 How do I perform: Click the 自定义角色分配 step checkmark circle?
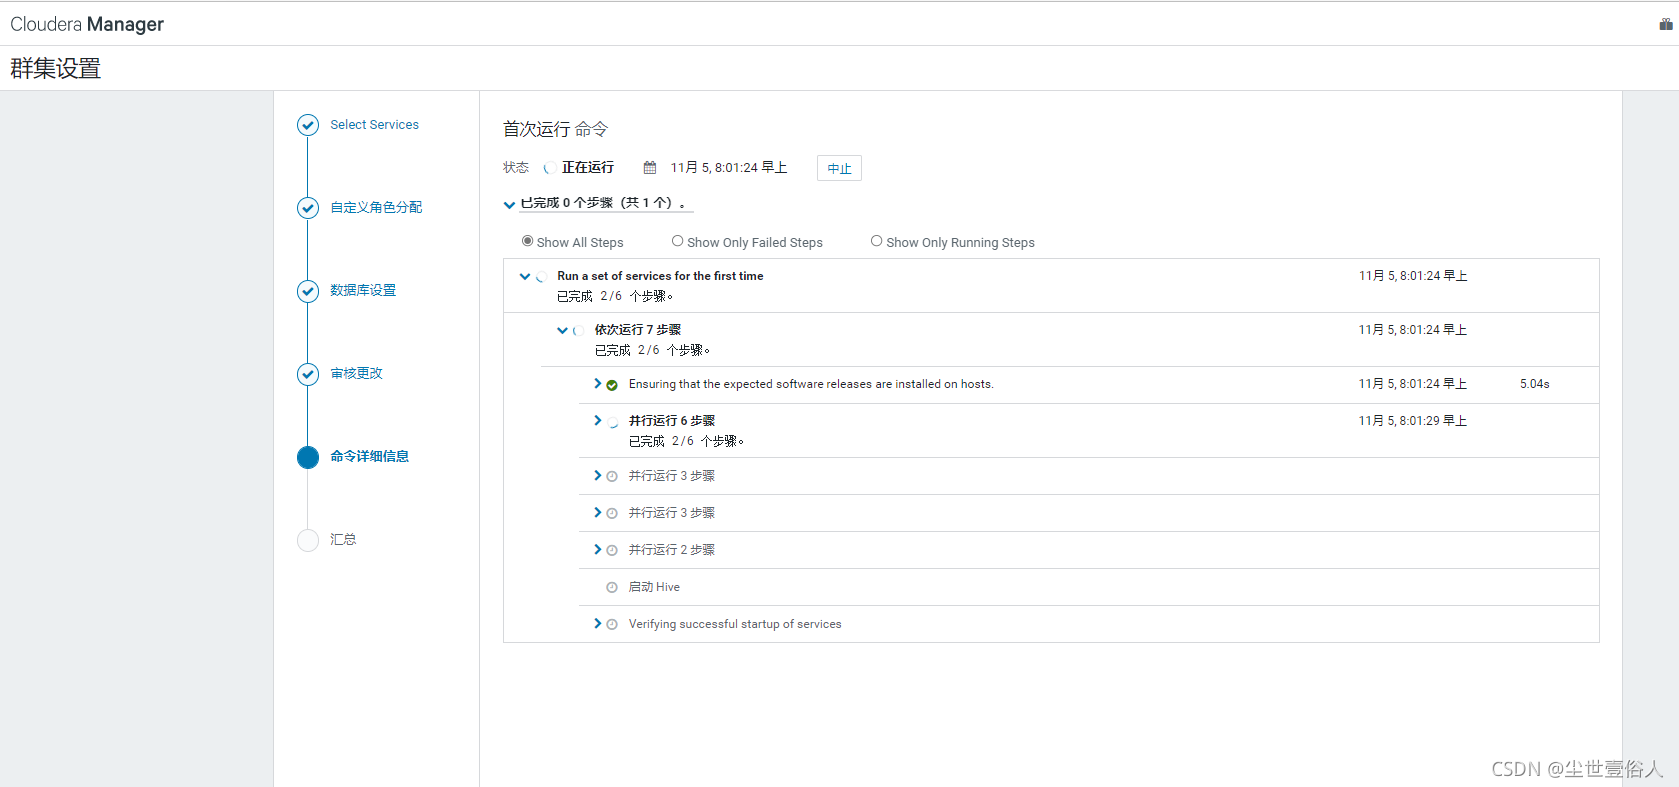(308, 208)
